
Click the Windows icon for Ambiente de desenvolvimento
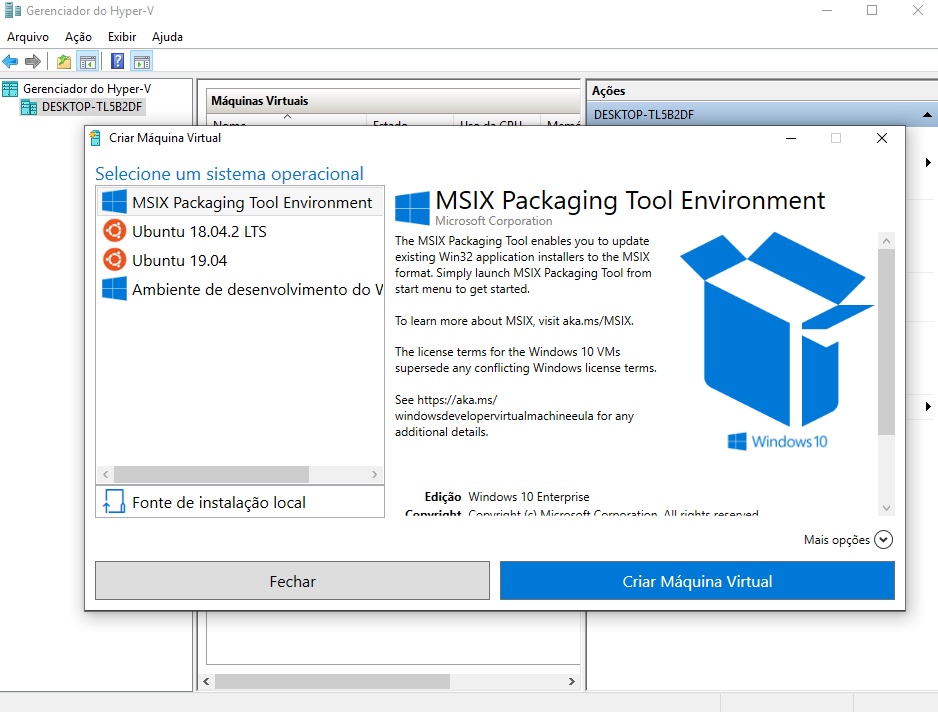[114, 289]
